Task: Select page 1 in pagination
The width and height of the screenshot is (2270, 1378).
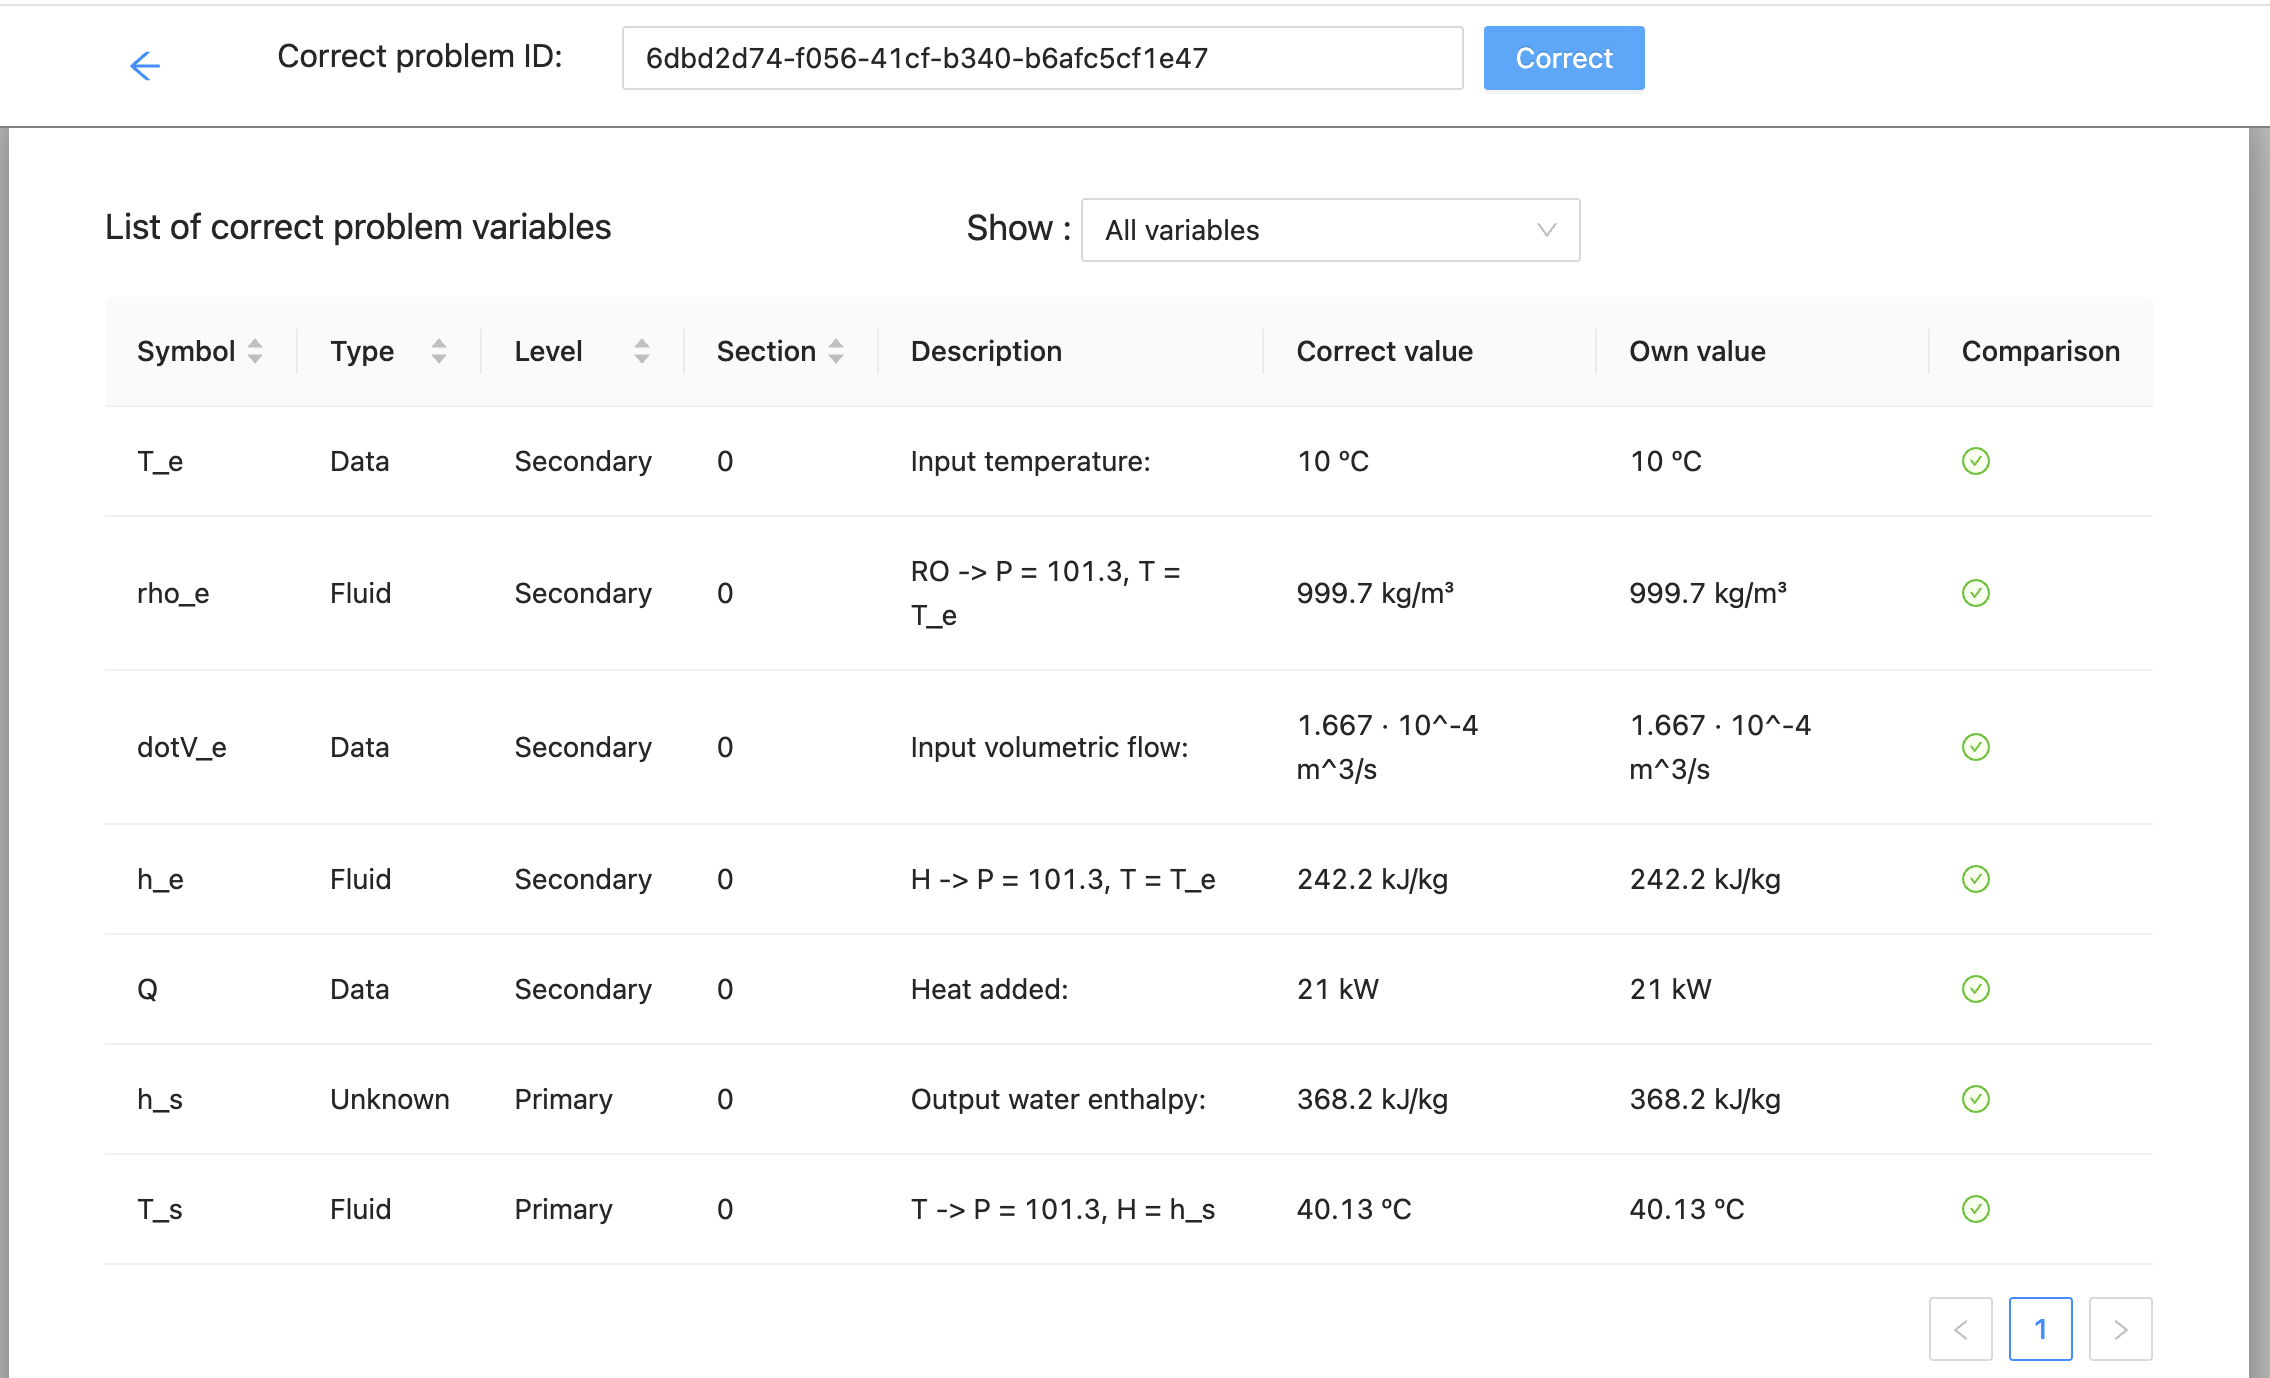Action: pos(2040,1329)
